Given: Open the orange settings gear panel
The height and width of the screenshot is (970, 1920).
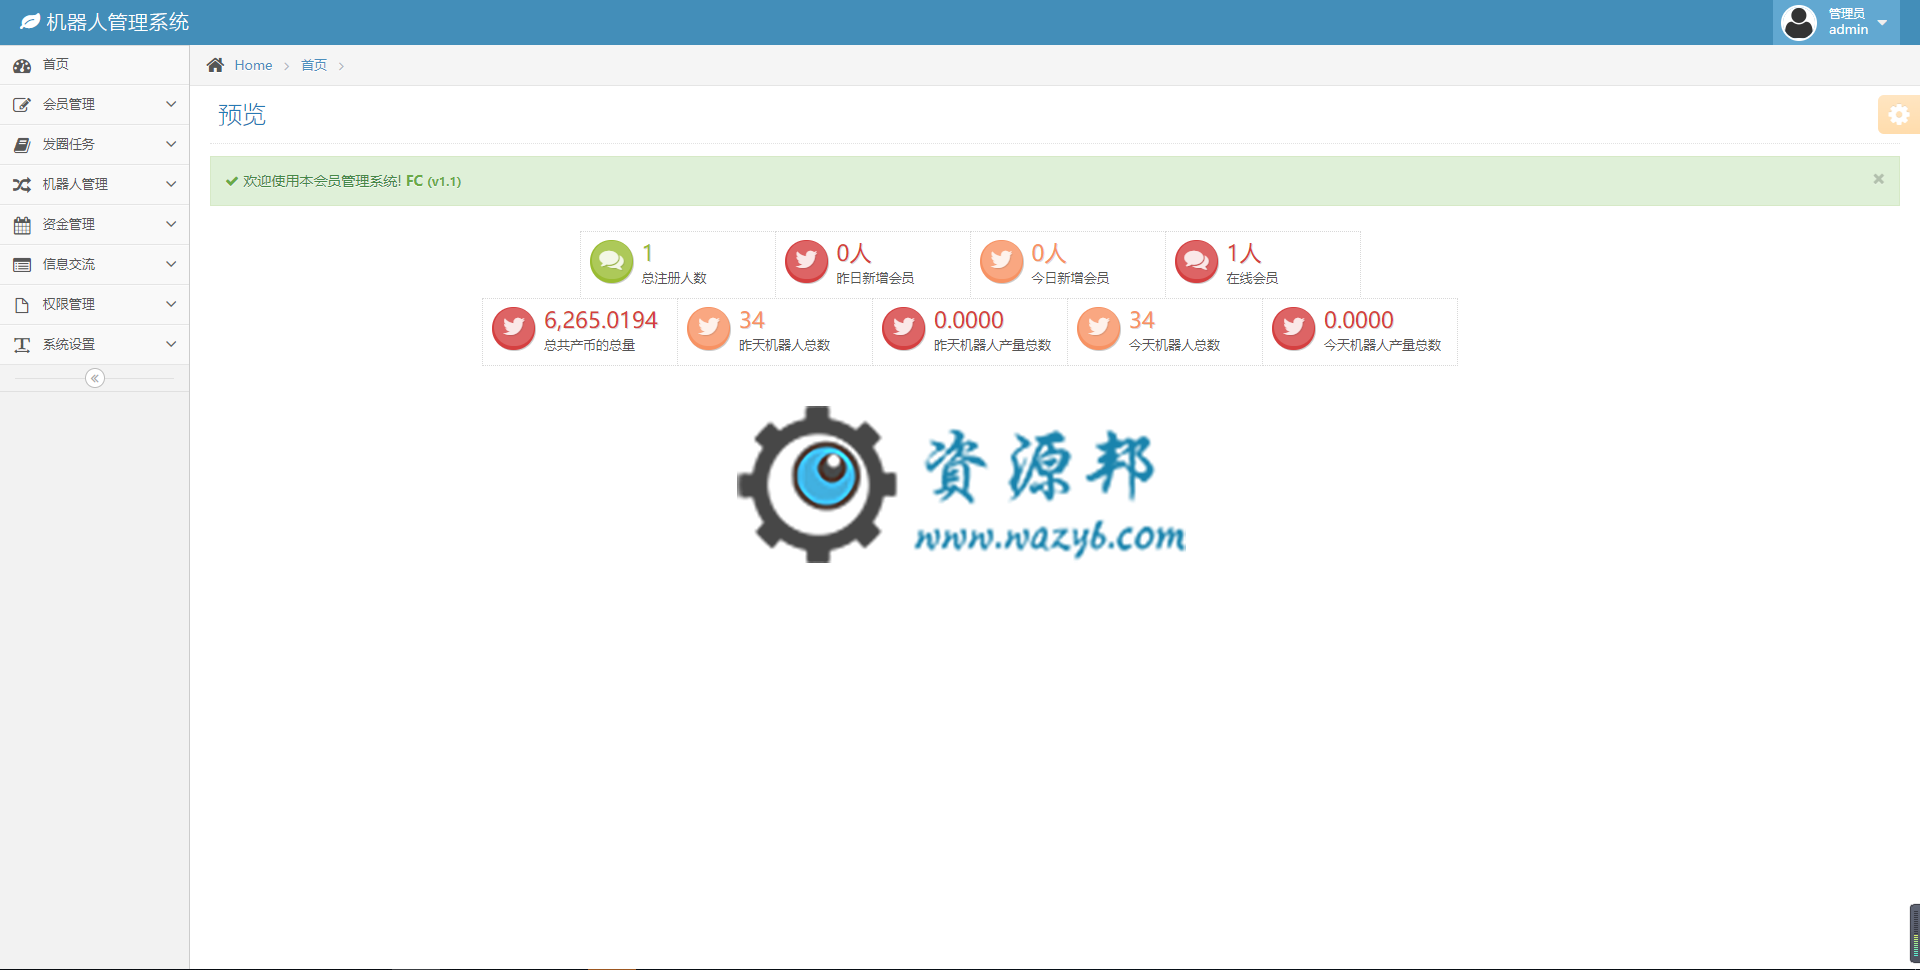Looking at the screenshot, I should [x=1898, y=114].
